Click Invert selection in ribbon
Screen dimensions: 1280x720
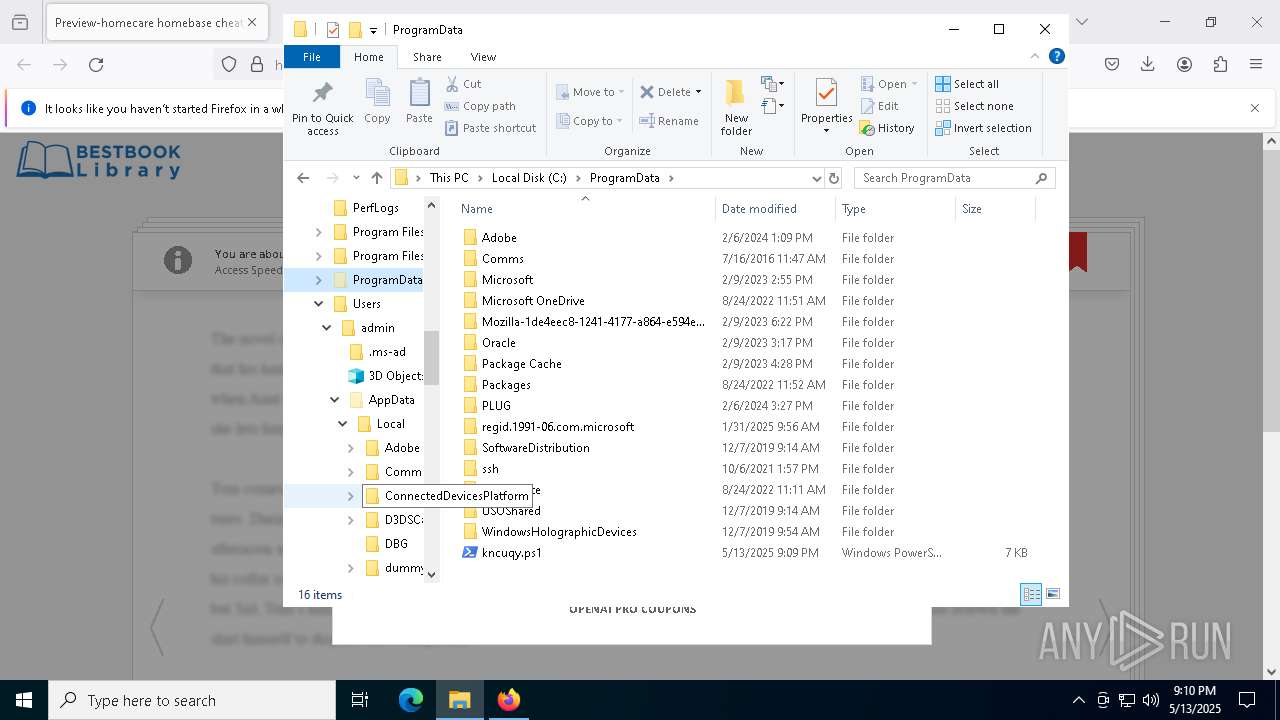[983, 128]
